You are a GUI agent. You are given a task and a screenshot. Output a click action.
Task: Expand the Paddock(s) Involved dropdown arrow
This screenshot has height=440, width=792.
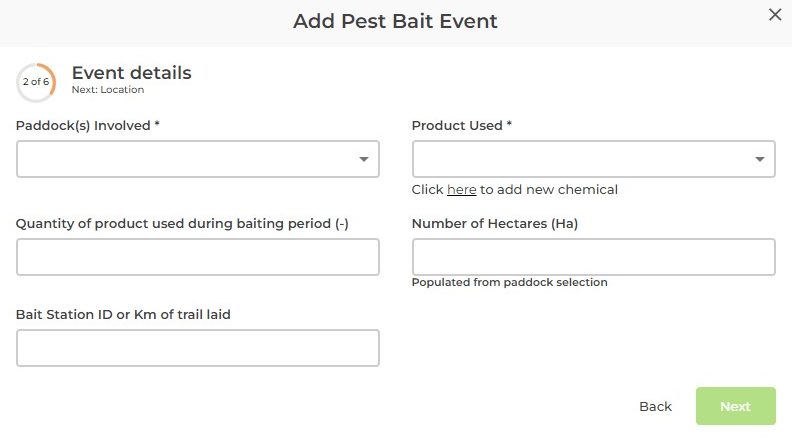click(364, 159)
